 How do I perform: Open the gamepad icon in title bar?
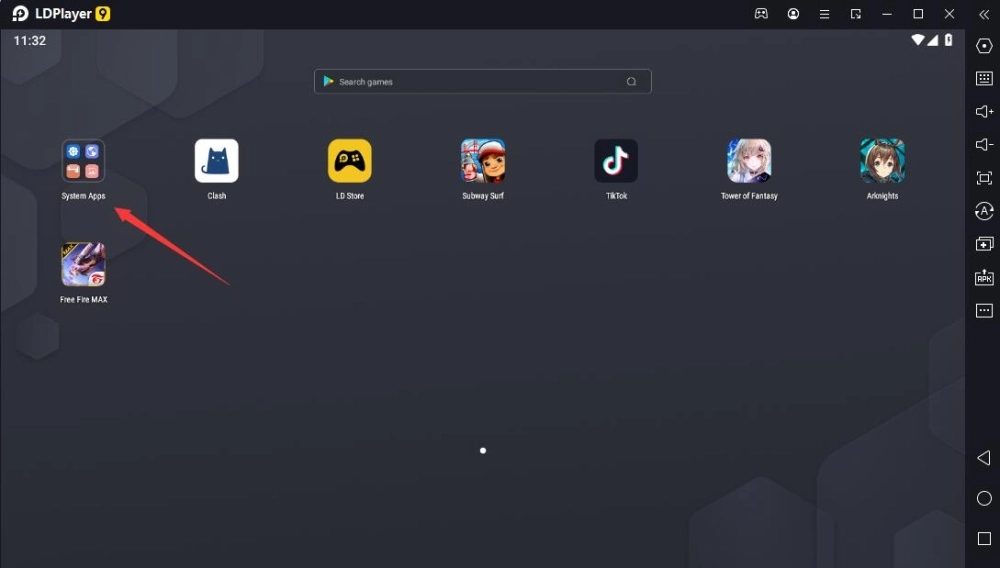click(761, 13)
